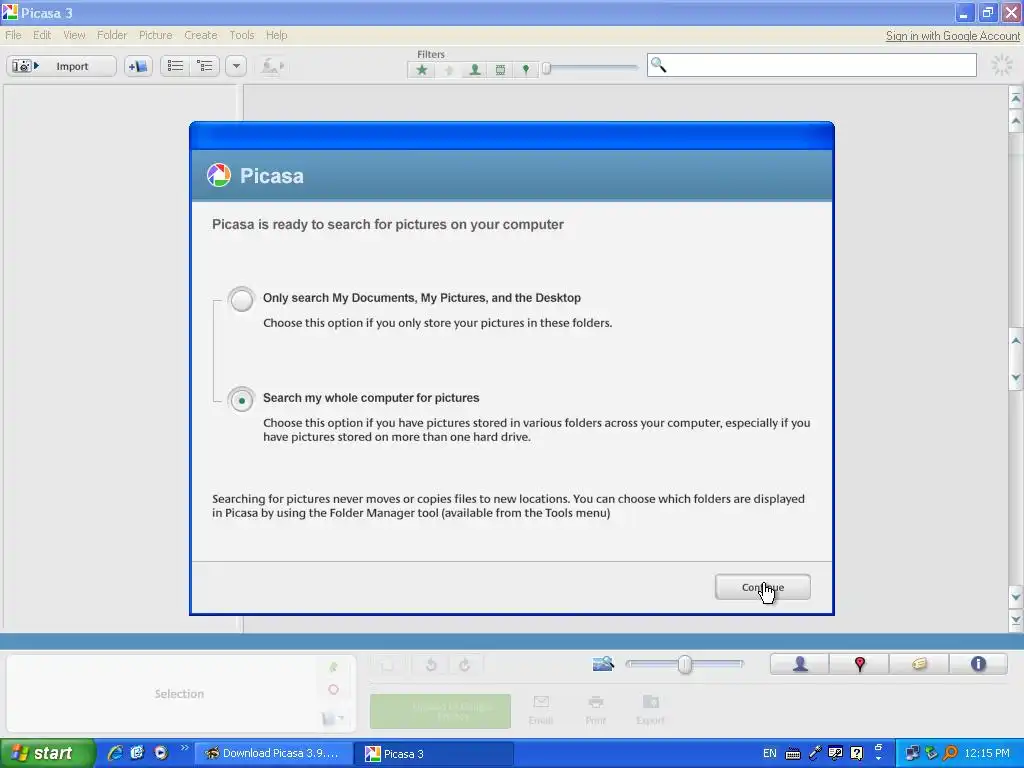Open the Help menu
The height and width of the screenshot is (768, 1024).
pos(276,35)
